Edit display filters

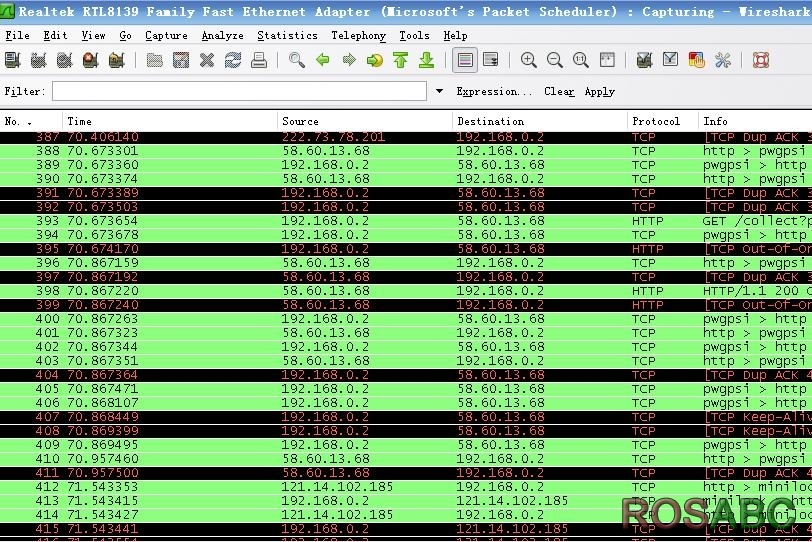click(671, 60)
